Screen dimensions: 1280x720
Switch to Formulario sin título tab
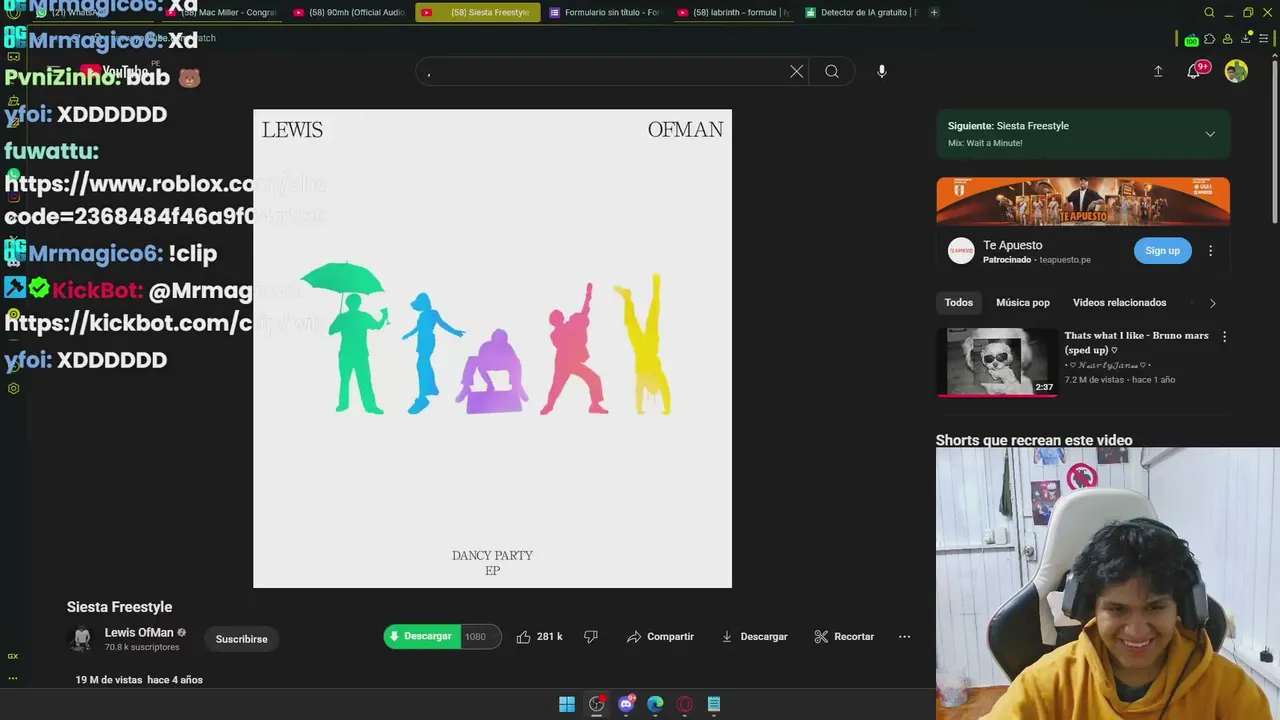pos(606,12)
